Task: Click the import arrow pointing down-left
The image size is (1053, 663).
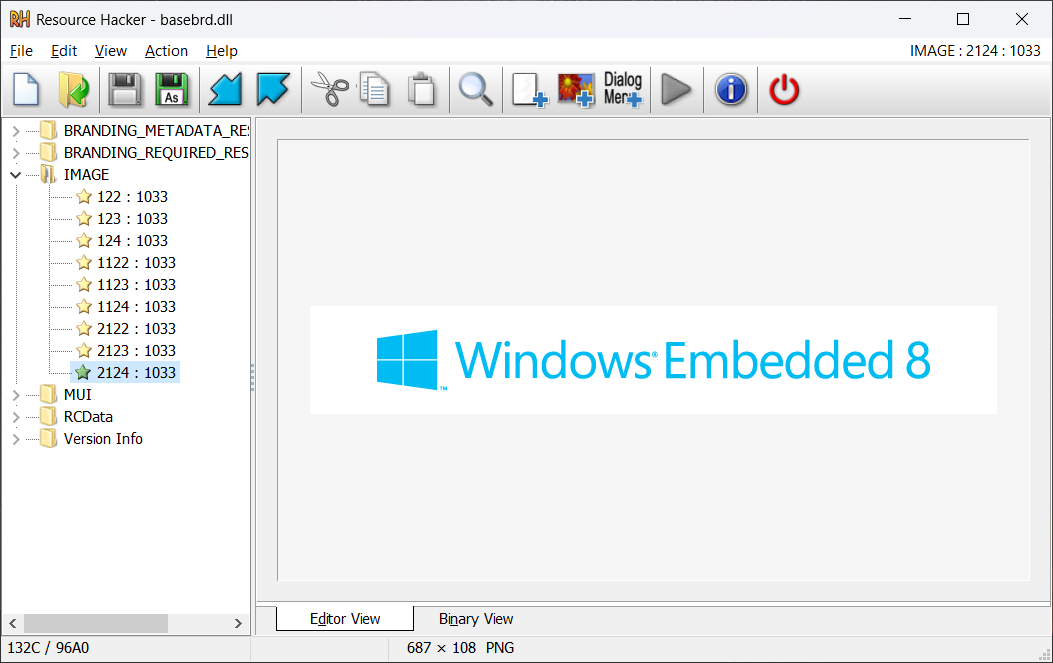Action: (225, 89)
